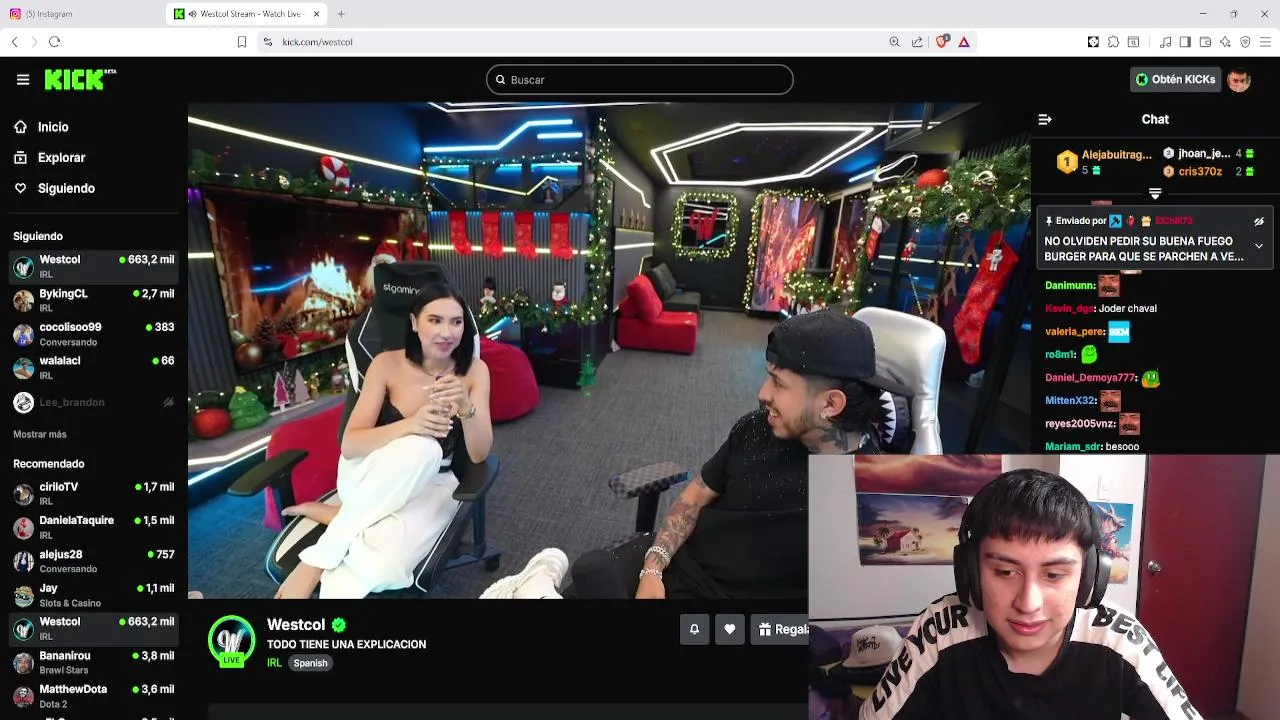Open Brave Shields lion icon
1280x720 pixels.
[941, 42]
